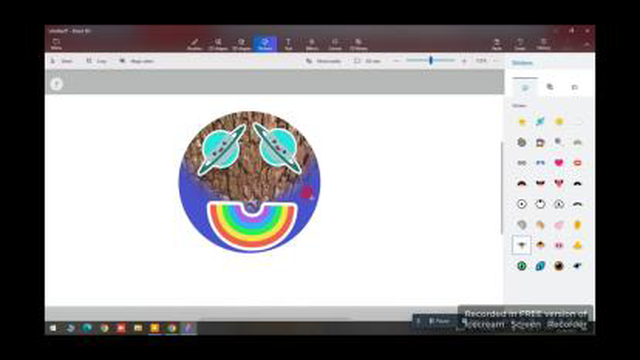Image resolution: width=640 pixels, height=360 pixels.
Task: Open the Paint 3D Menu
Action: pyautogui.click(x=56, y=44)
